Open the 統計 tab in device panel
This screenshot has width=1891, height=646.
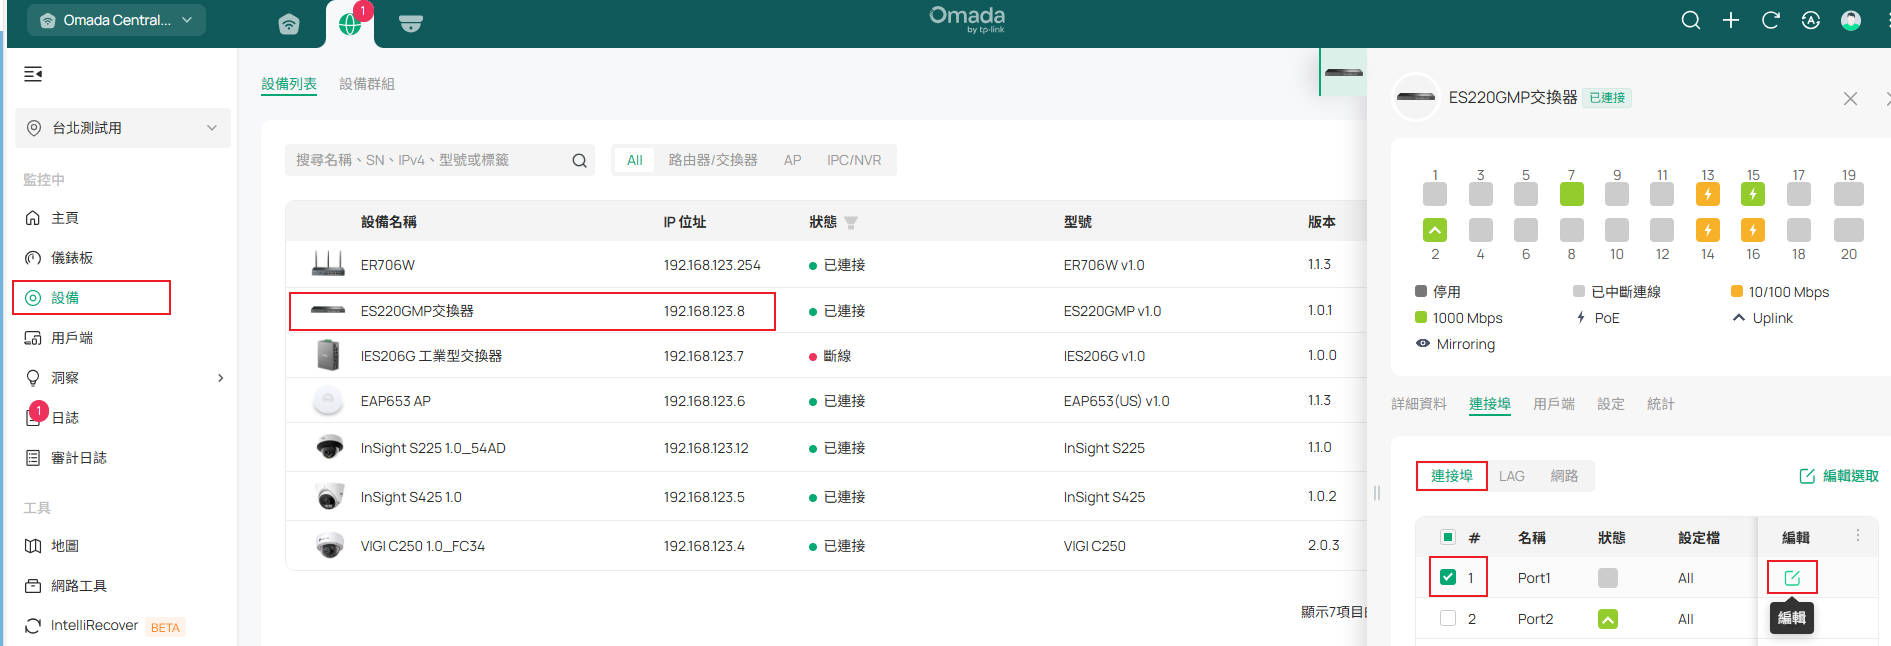click(x=1661, y=404)
